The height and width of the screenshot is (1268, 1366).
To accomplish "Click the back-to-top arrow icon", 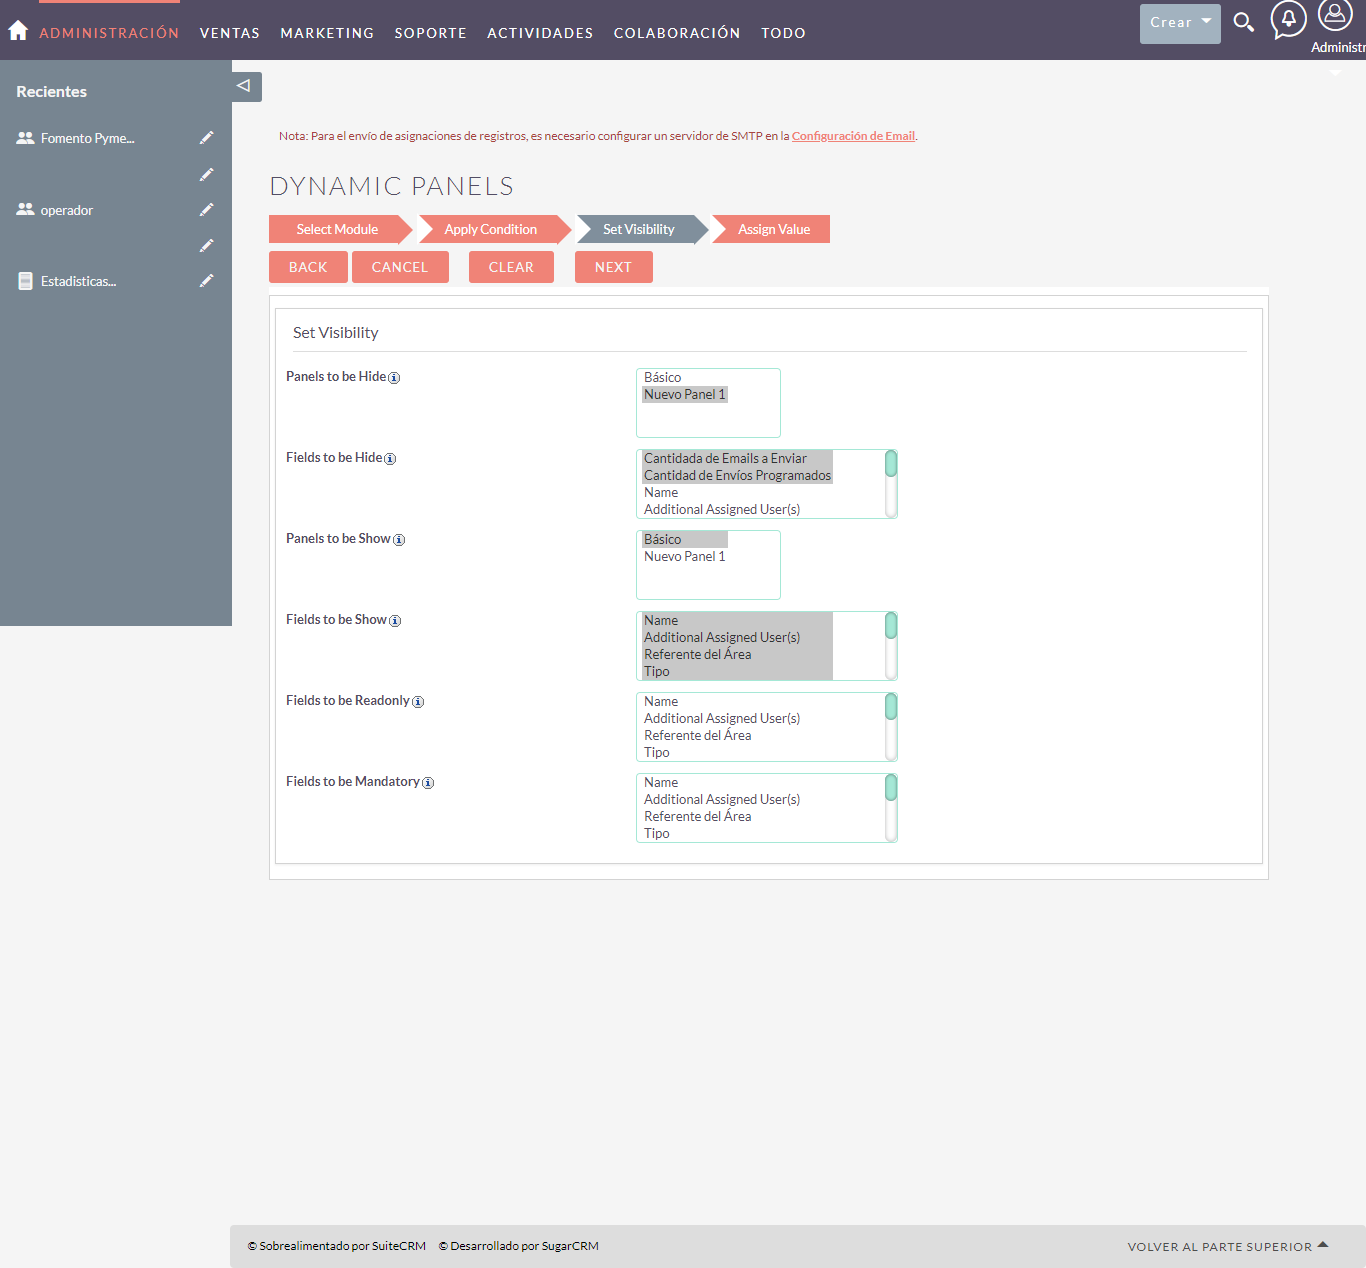I will pos(1323,1245).
